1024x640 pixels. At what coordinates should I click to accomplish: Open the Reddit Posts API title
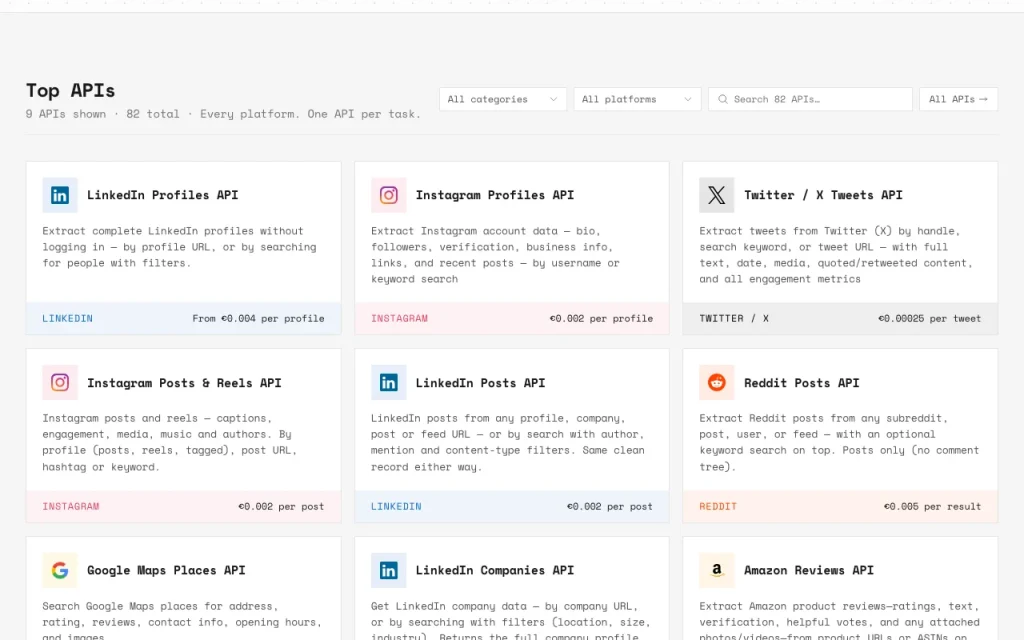(802, 383)
